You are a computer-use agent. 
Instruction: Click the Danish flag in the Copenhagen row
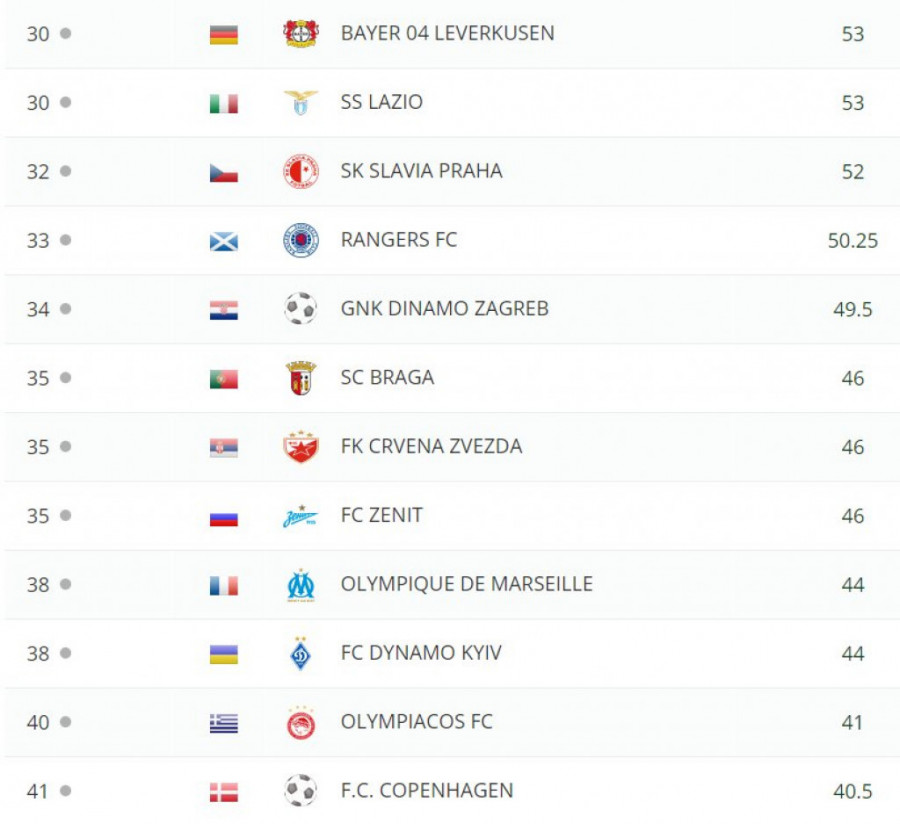pos(223,792)
